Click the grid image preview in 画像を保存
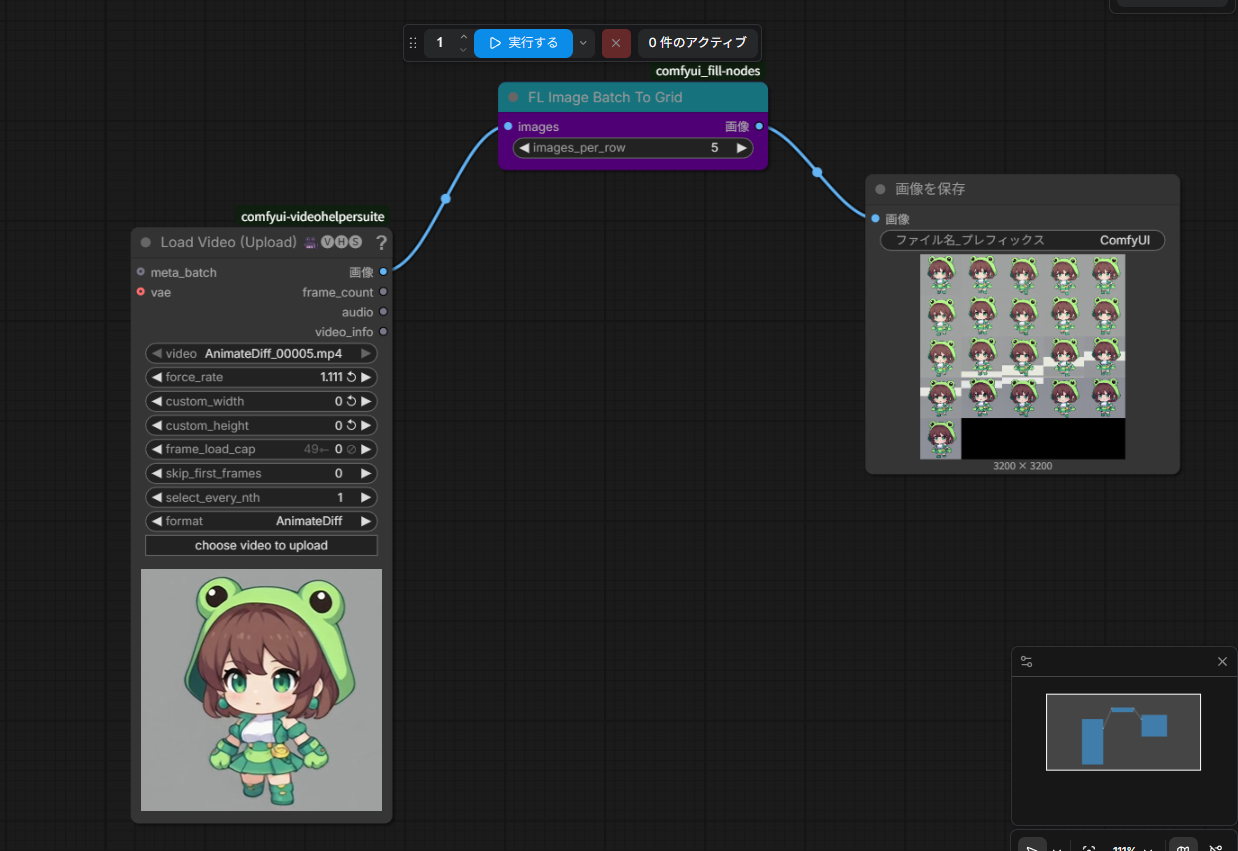The width and height of the screenshot is (1238, 851). pos(1022,357)
